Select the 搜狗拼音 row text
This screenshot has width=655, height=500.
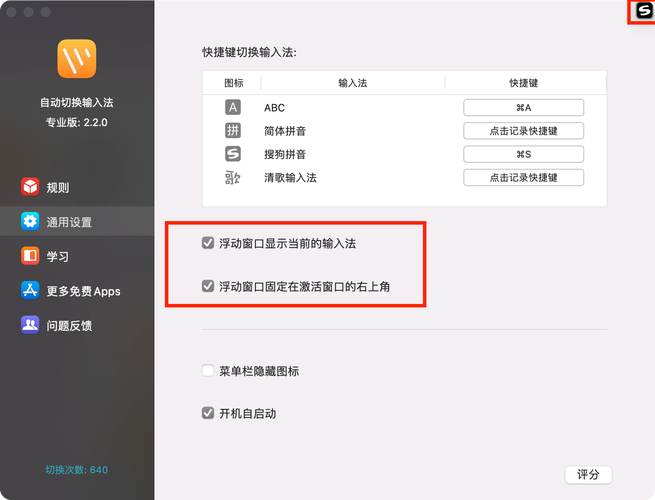click(285, 155)
